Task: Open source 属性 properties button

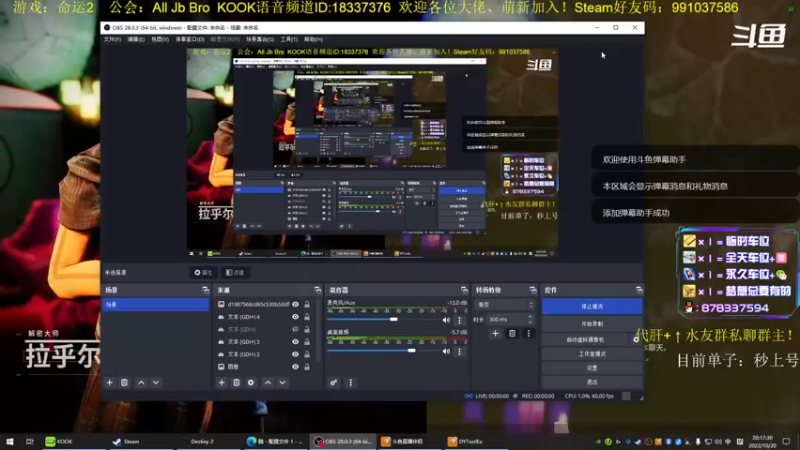Action: (x=203, y=272)
